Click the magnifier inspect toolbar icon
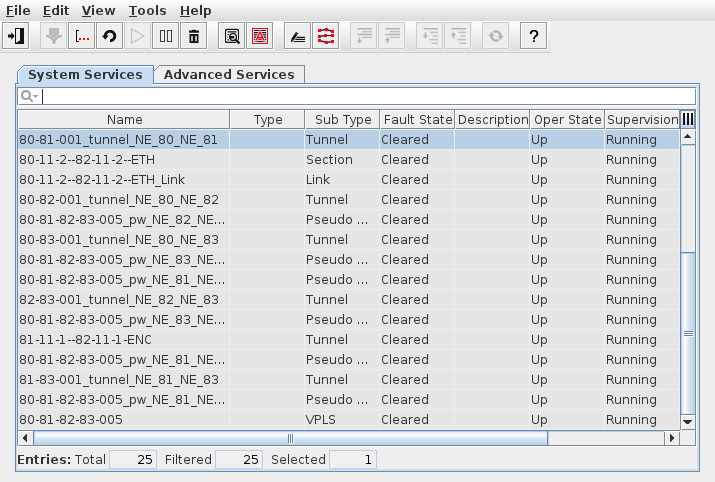The width and height of the screenshot is (715, 482). (x=232, y=37)
